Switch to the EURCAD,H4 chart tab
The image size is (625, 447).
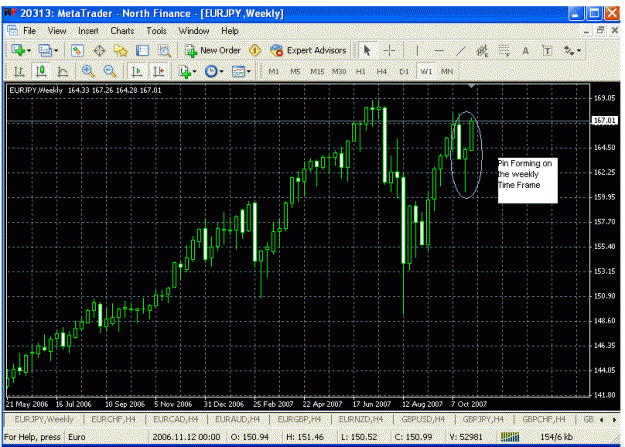(x=175, y=419)
